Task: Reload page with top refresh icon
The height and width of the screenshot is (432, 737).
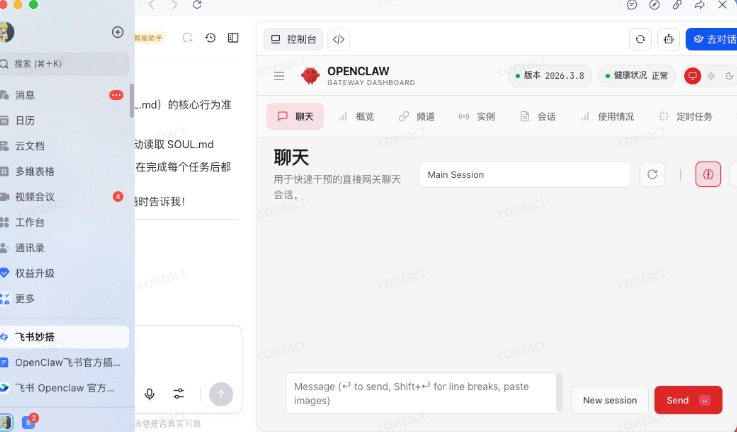Action: click(x=197, y=5)
